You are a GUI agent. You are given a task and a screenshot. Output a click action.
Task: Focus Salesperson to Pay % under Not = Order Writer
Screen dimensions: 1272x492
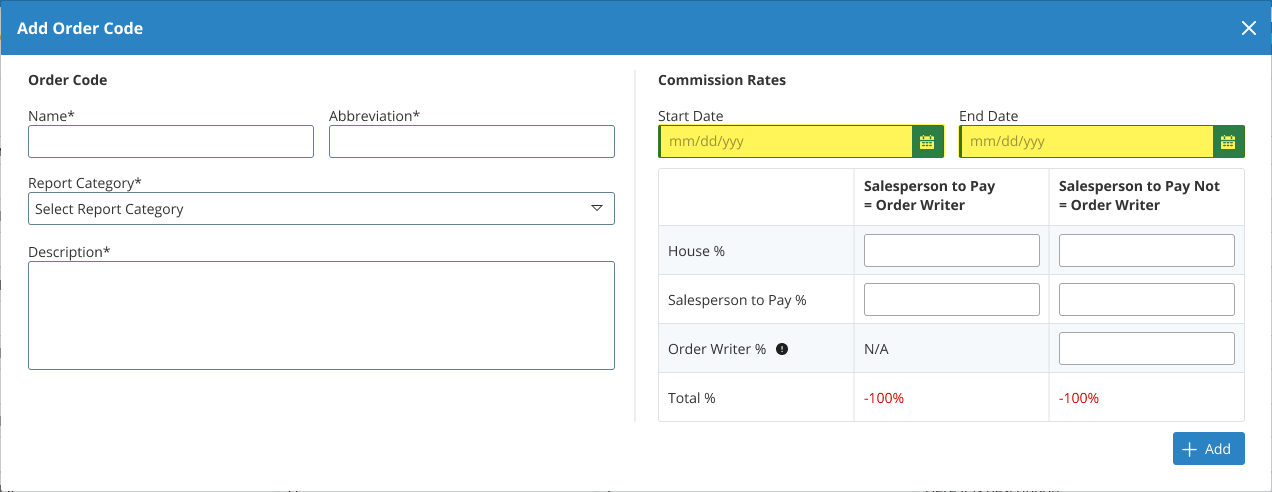pos(1146,300)
